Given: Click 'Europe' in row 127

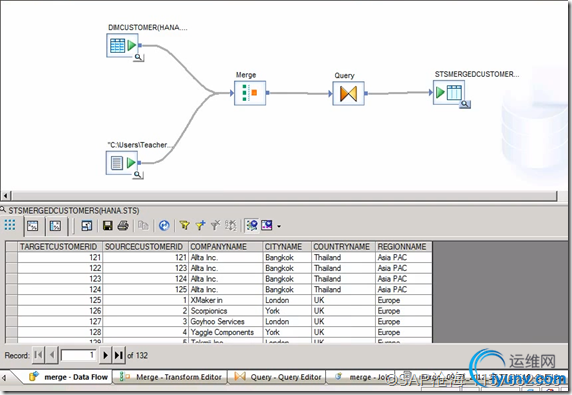Looking at the screenshot, I should pos(404,321).
